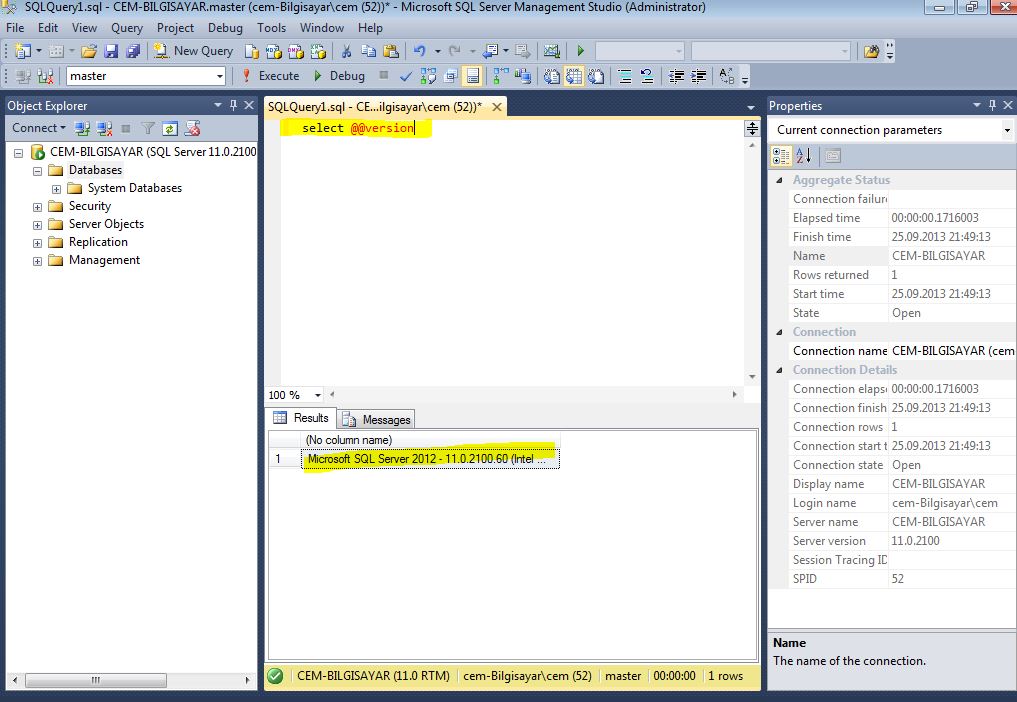Click the Microsoft SQL Server 2012 result cell

pyautogui.click(x=429, y=459)
